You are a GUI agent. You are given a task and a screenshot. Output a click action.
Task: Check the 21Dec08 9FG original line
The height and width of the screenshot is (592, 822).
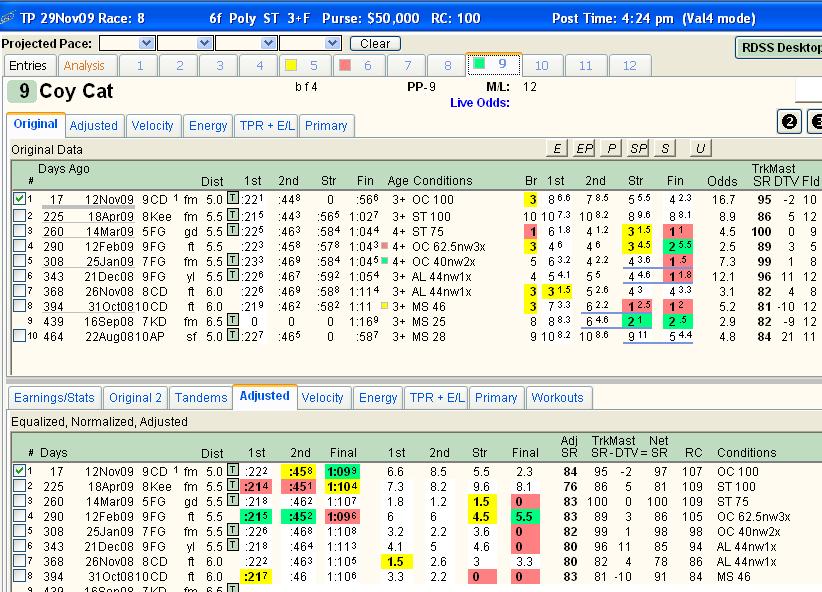pyautogui.click(x=19, y=275)
